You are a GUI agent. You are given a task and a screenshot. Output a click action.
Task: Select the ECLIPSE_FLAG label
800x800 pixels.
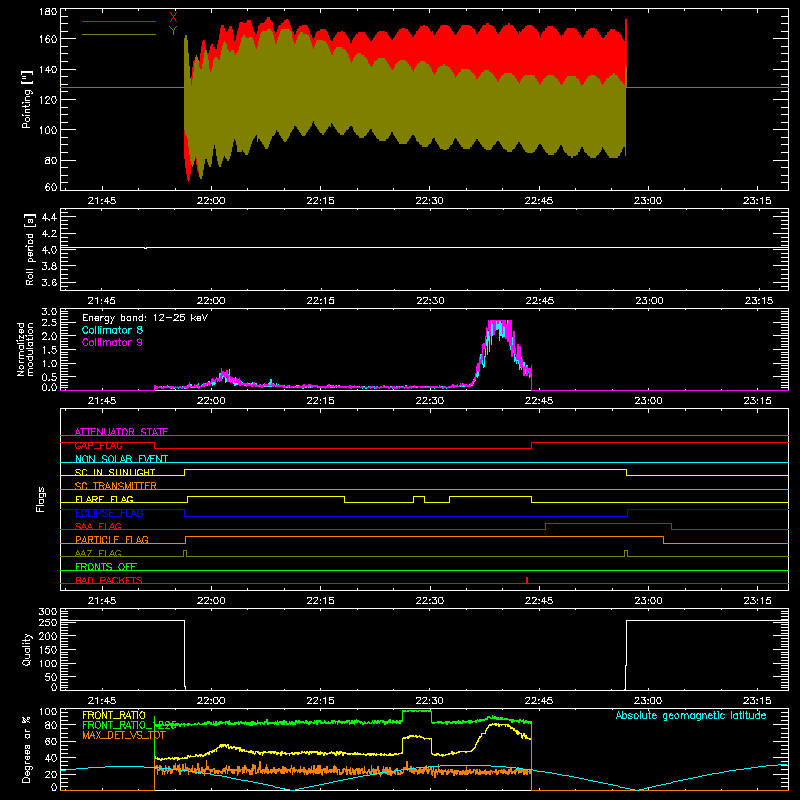coord(109,513)
